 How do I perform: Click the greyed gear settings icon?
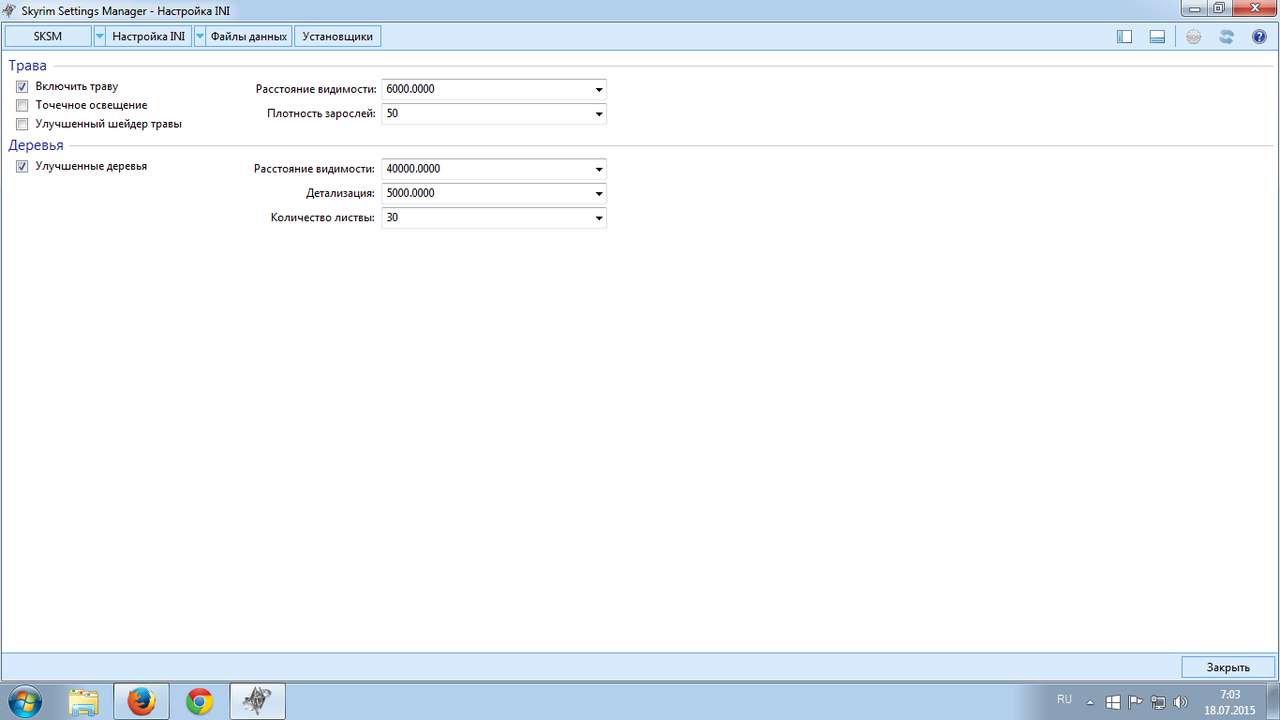point(1193,37)
